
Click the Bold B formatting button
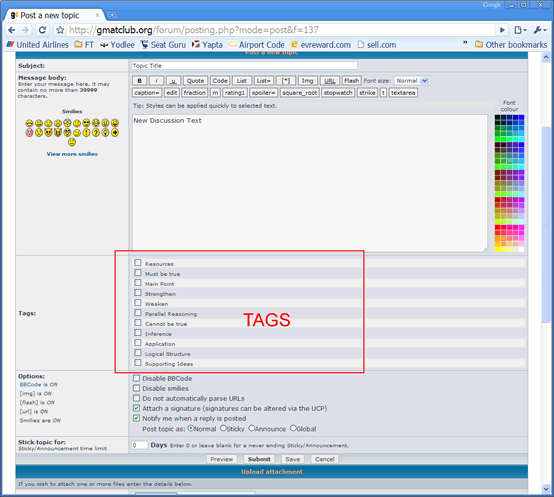click(140, 81)
